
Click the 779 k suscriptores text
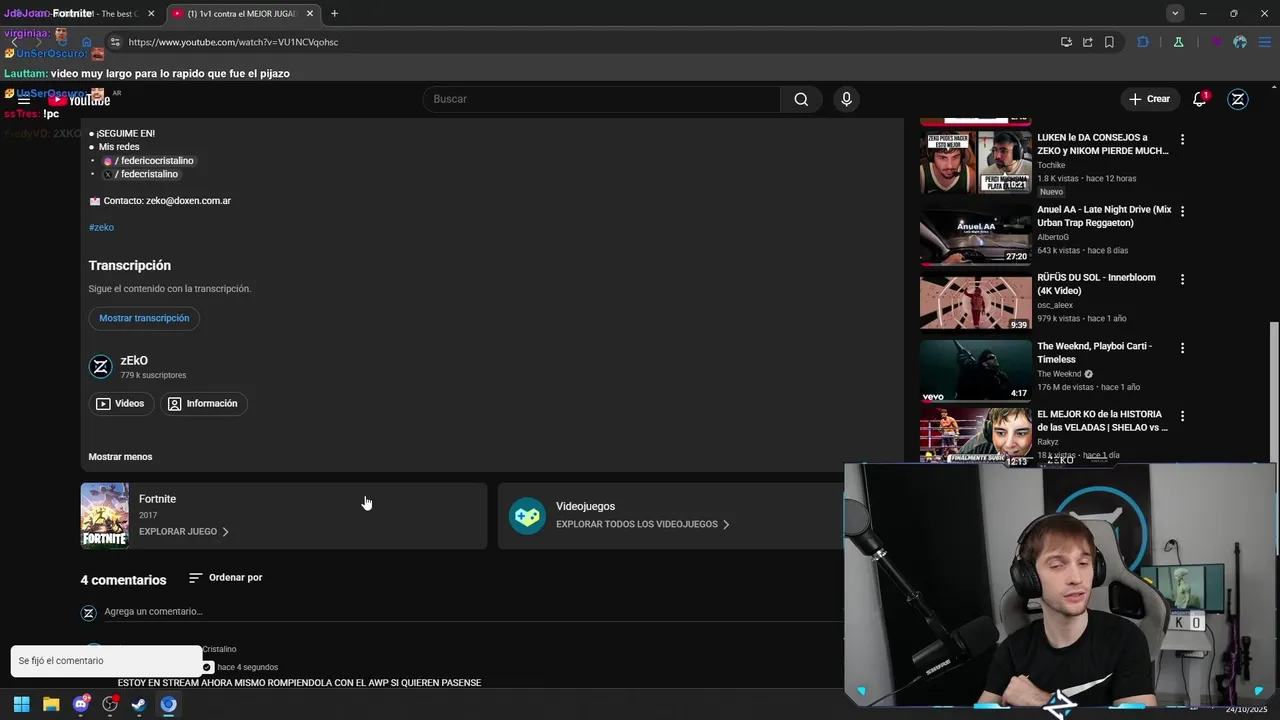tap(153, 376)
